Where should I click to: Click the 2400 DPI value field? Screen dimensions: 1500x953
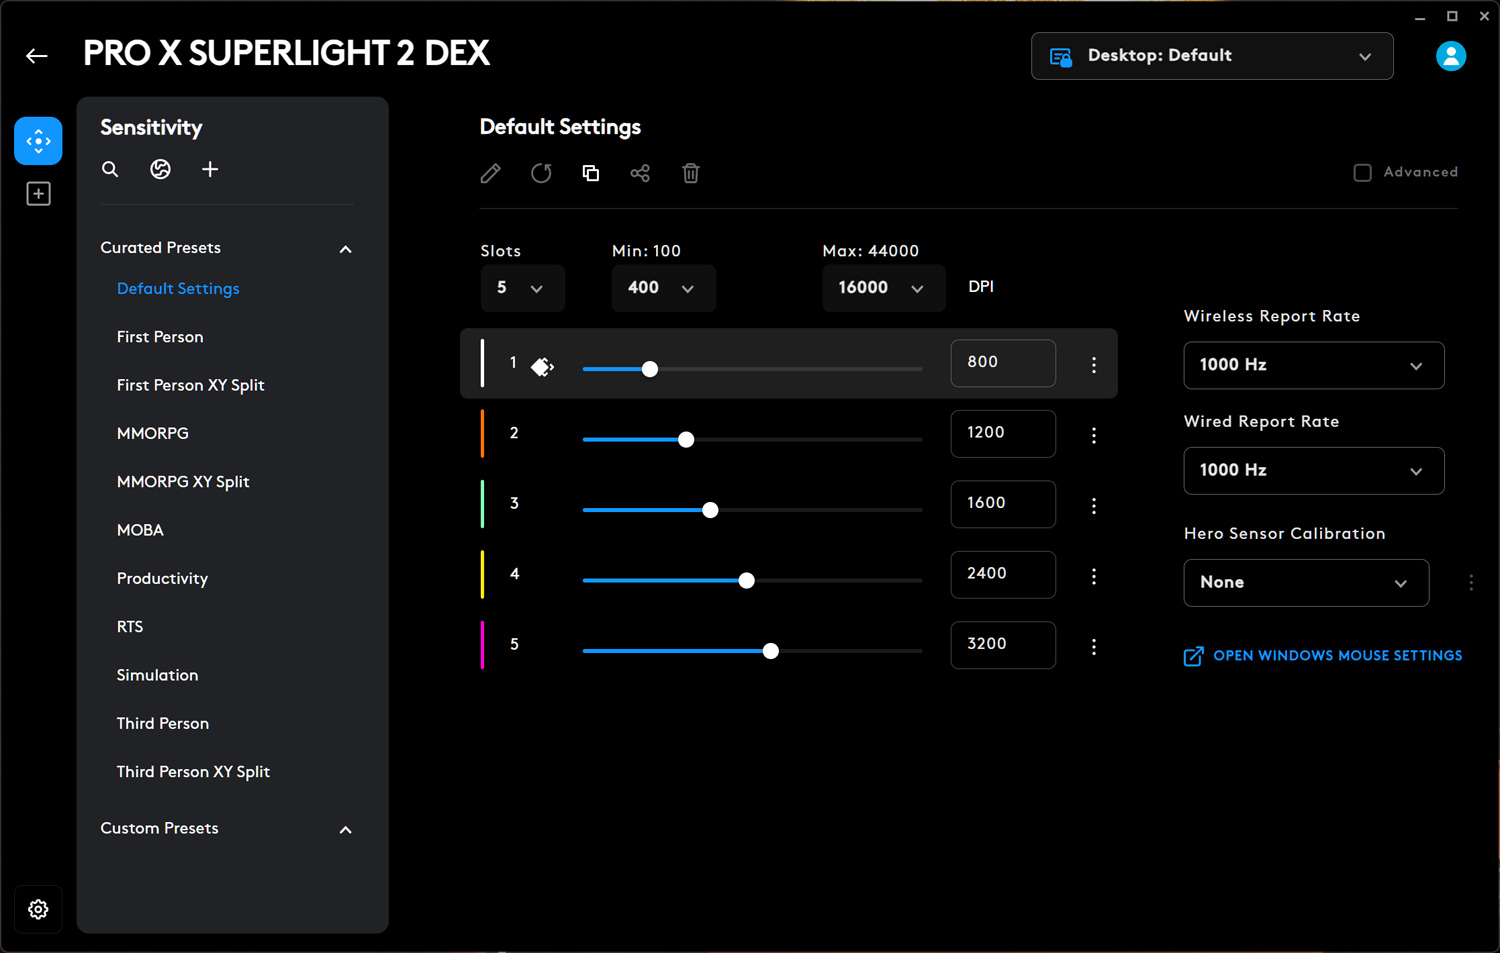(1003, 574)
